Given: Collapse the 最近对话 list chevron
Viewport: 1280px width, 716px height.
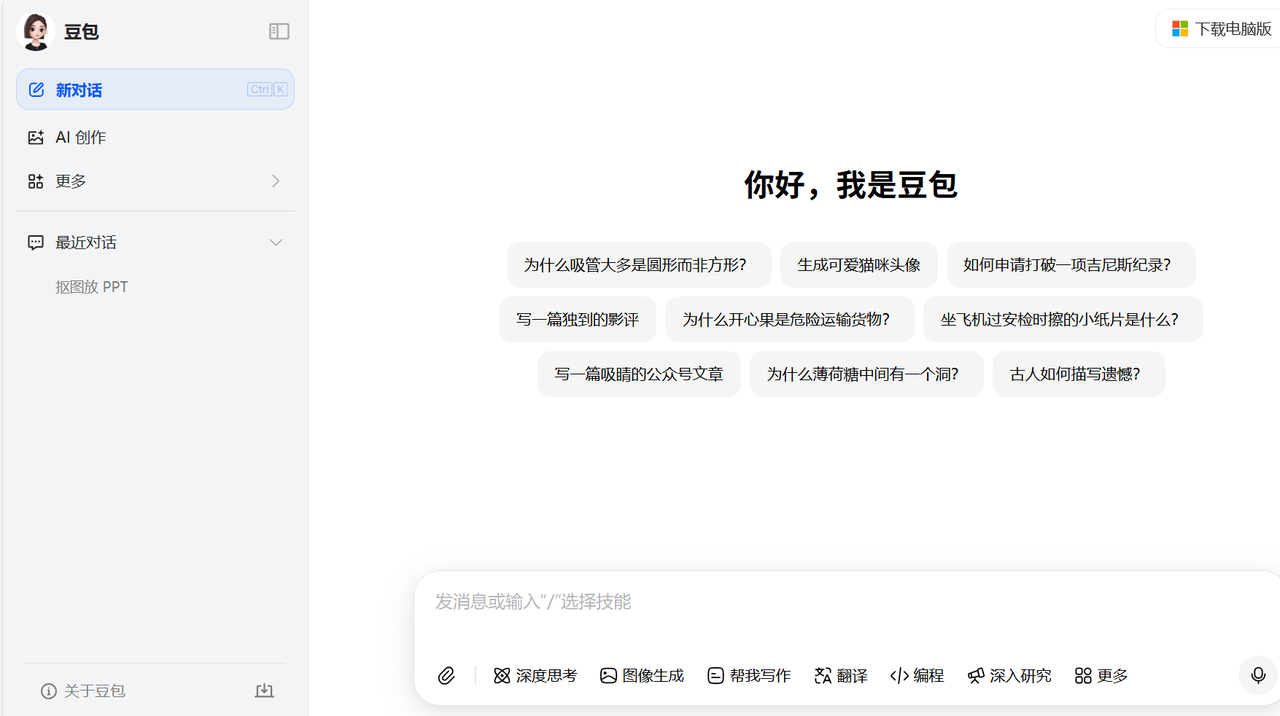Looking at the screenshot, I should point(276,243).
